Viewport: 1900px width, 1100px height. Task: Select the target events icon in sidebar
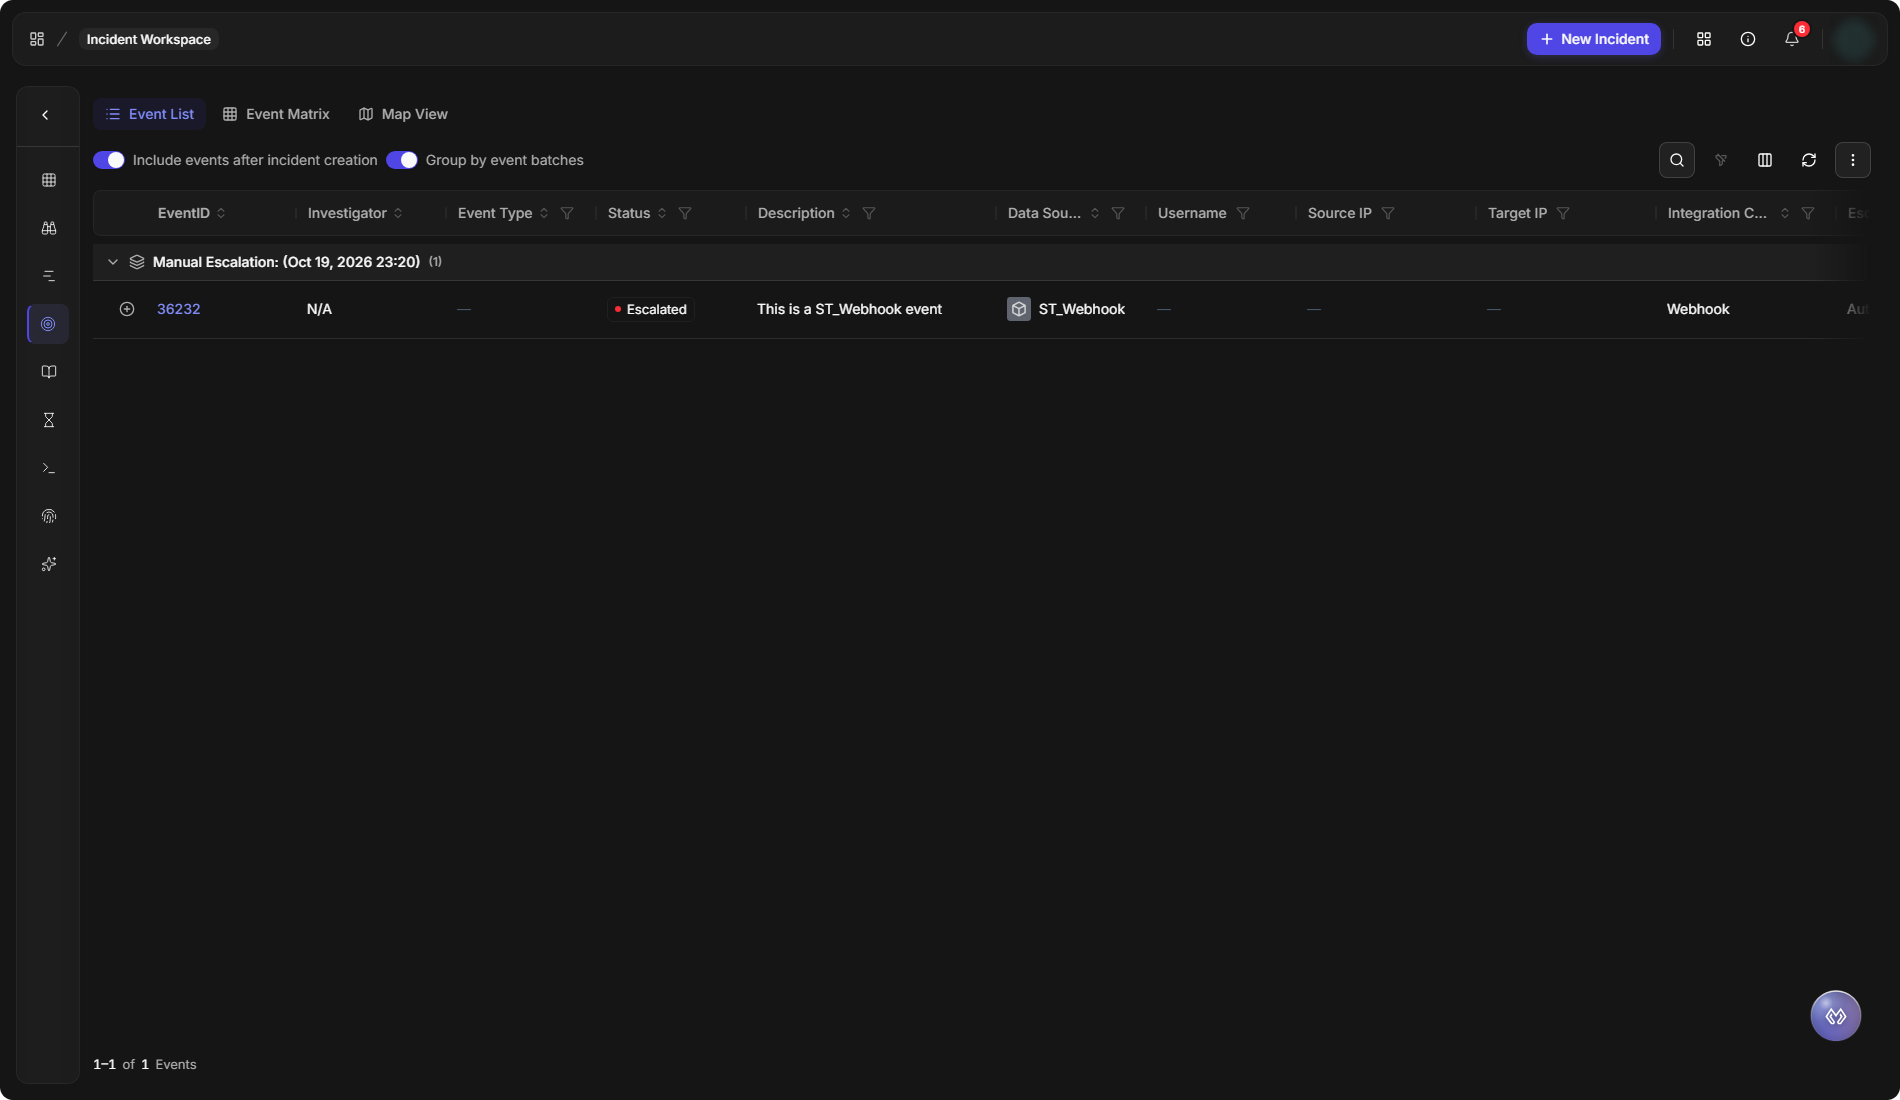coord(48,324)
